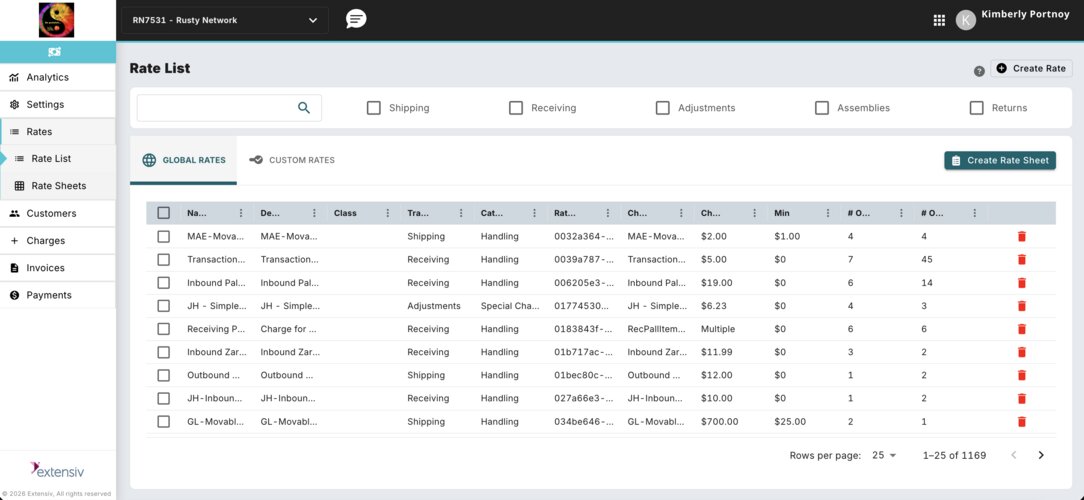Image resolution: width=1084 pixels, height=500 pixels.
Task: Open the Kimberly Portnoy user avatar
Action: click(x=965, y=20)
